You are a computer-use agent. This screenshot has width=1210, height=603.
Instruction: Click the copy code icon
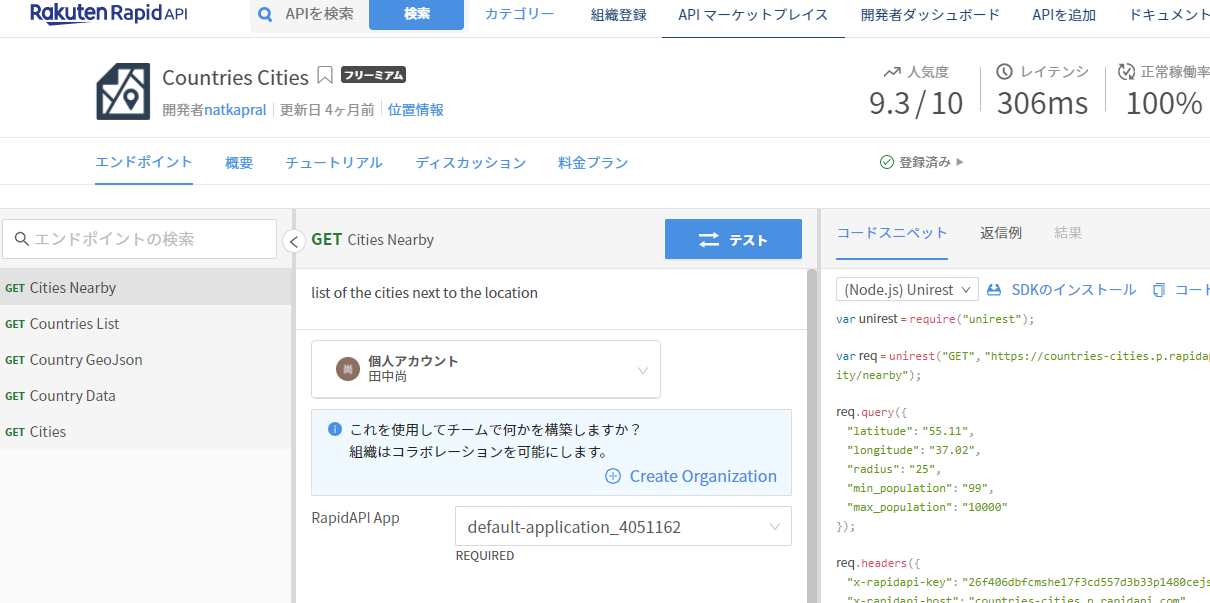tap(1159, 289)
